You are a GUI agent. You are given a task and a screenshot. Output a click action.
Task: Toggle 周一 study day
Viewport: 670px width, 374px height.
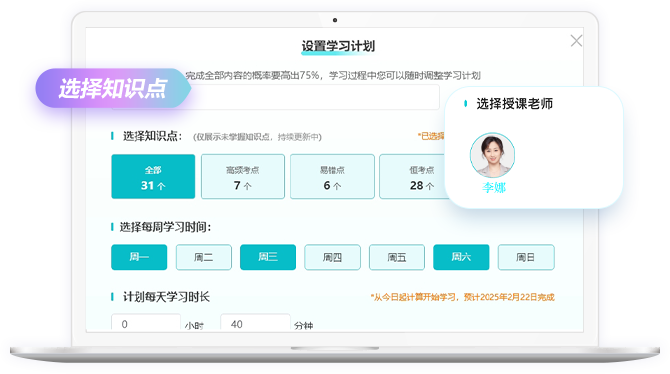[x=139, y=257]
